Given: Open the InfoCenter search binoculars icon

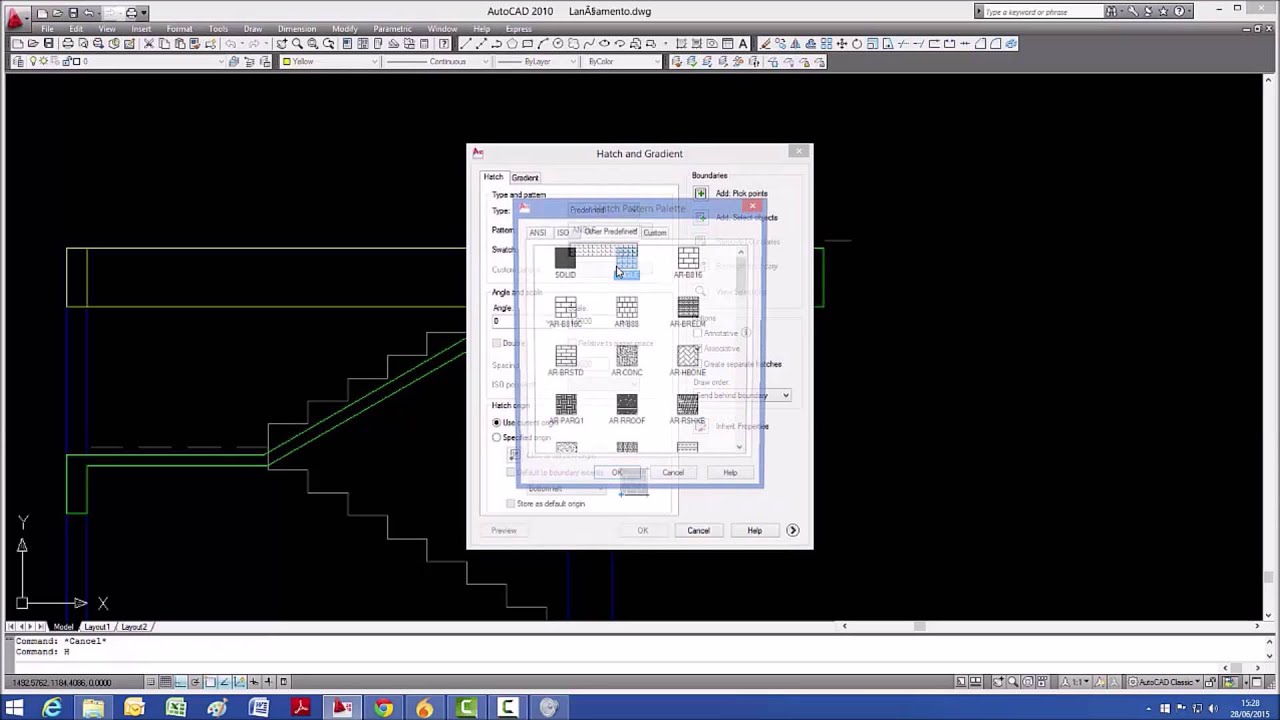Looking at the screenshot, I should (1112, 12).
